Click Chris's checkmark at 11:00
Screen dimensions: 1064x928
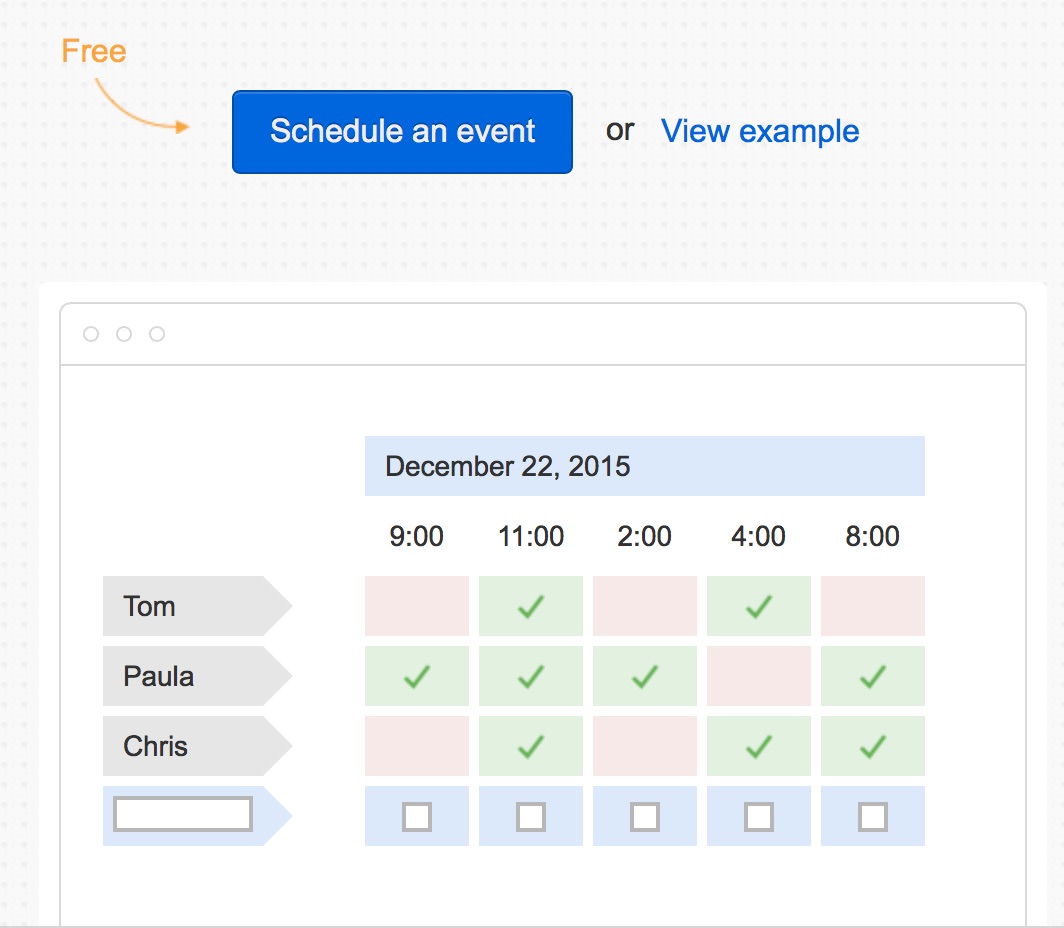531,746
